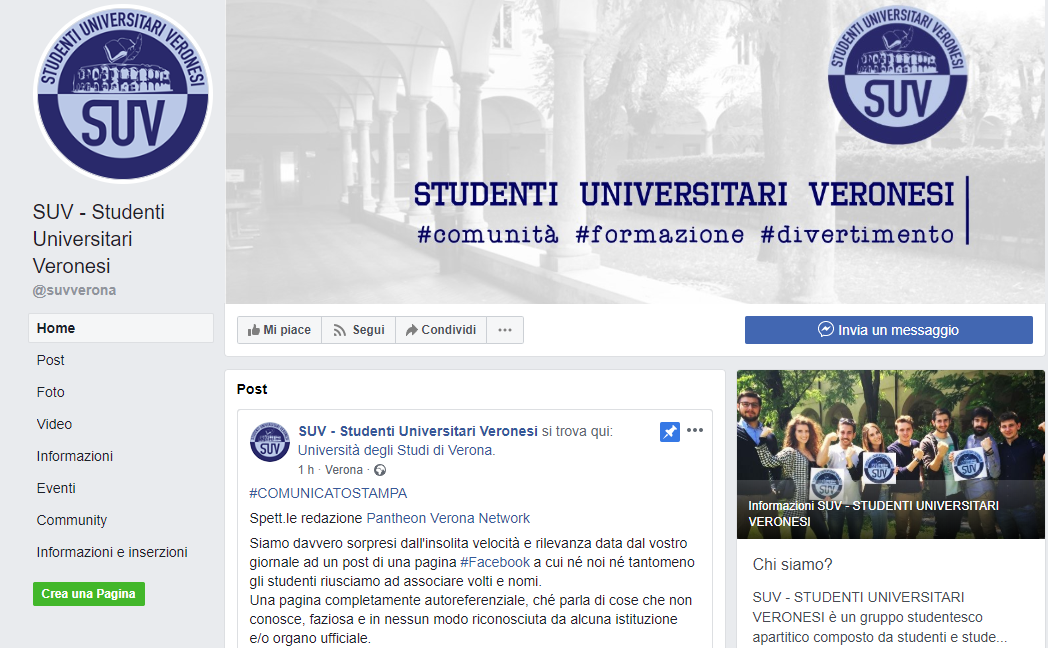
Task: Select Video in the left navigation
Action: [54, 424]
